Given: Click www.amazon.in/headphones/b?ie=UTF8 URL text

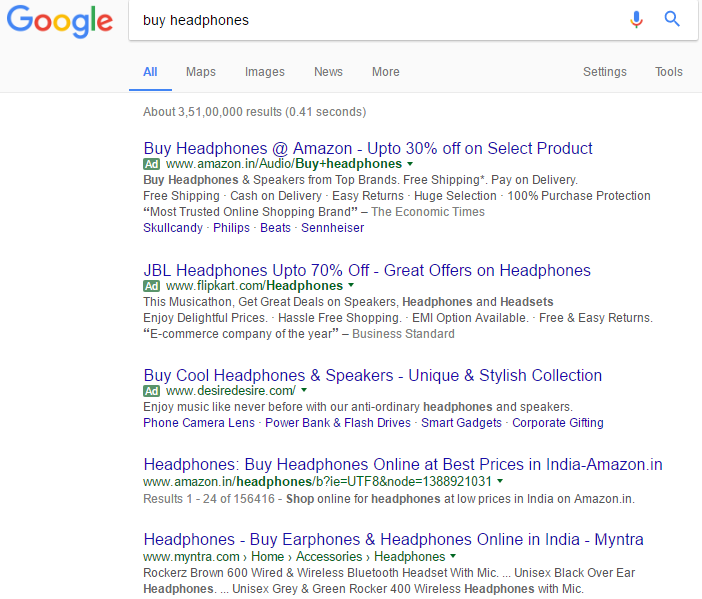Looking at the screenshot, I should [317, 482].
